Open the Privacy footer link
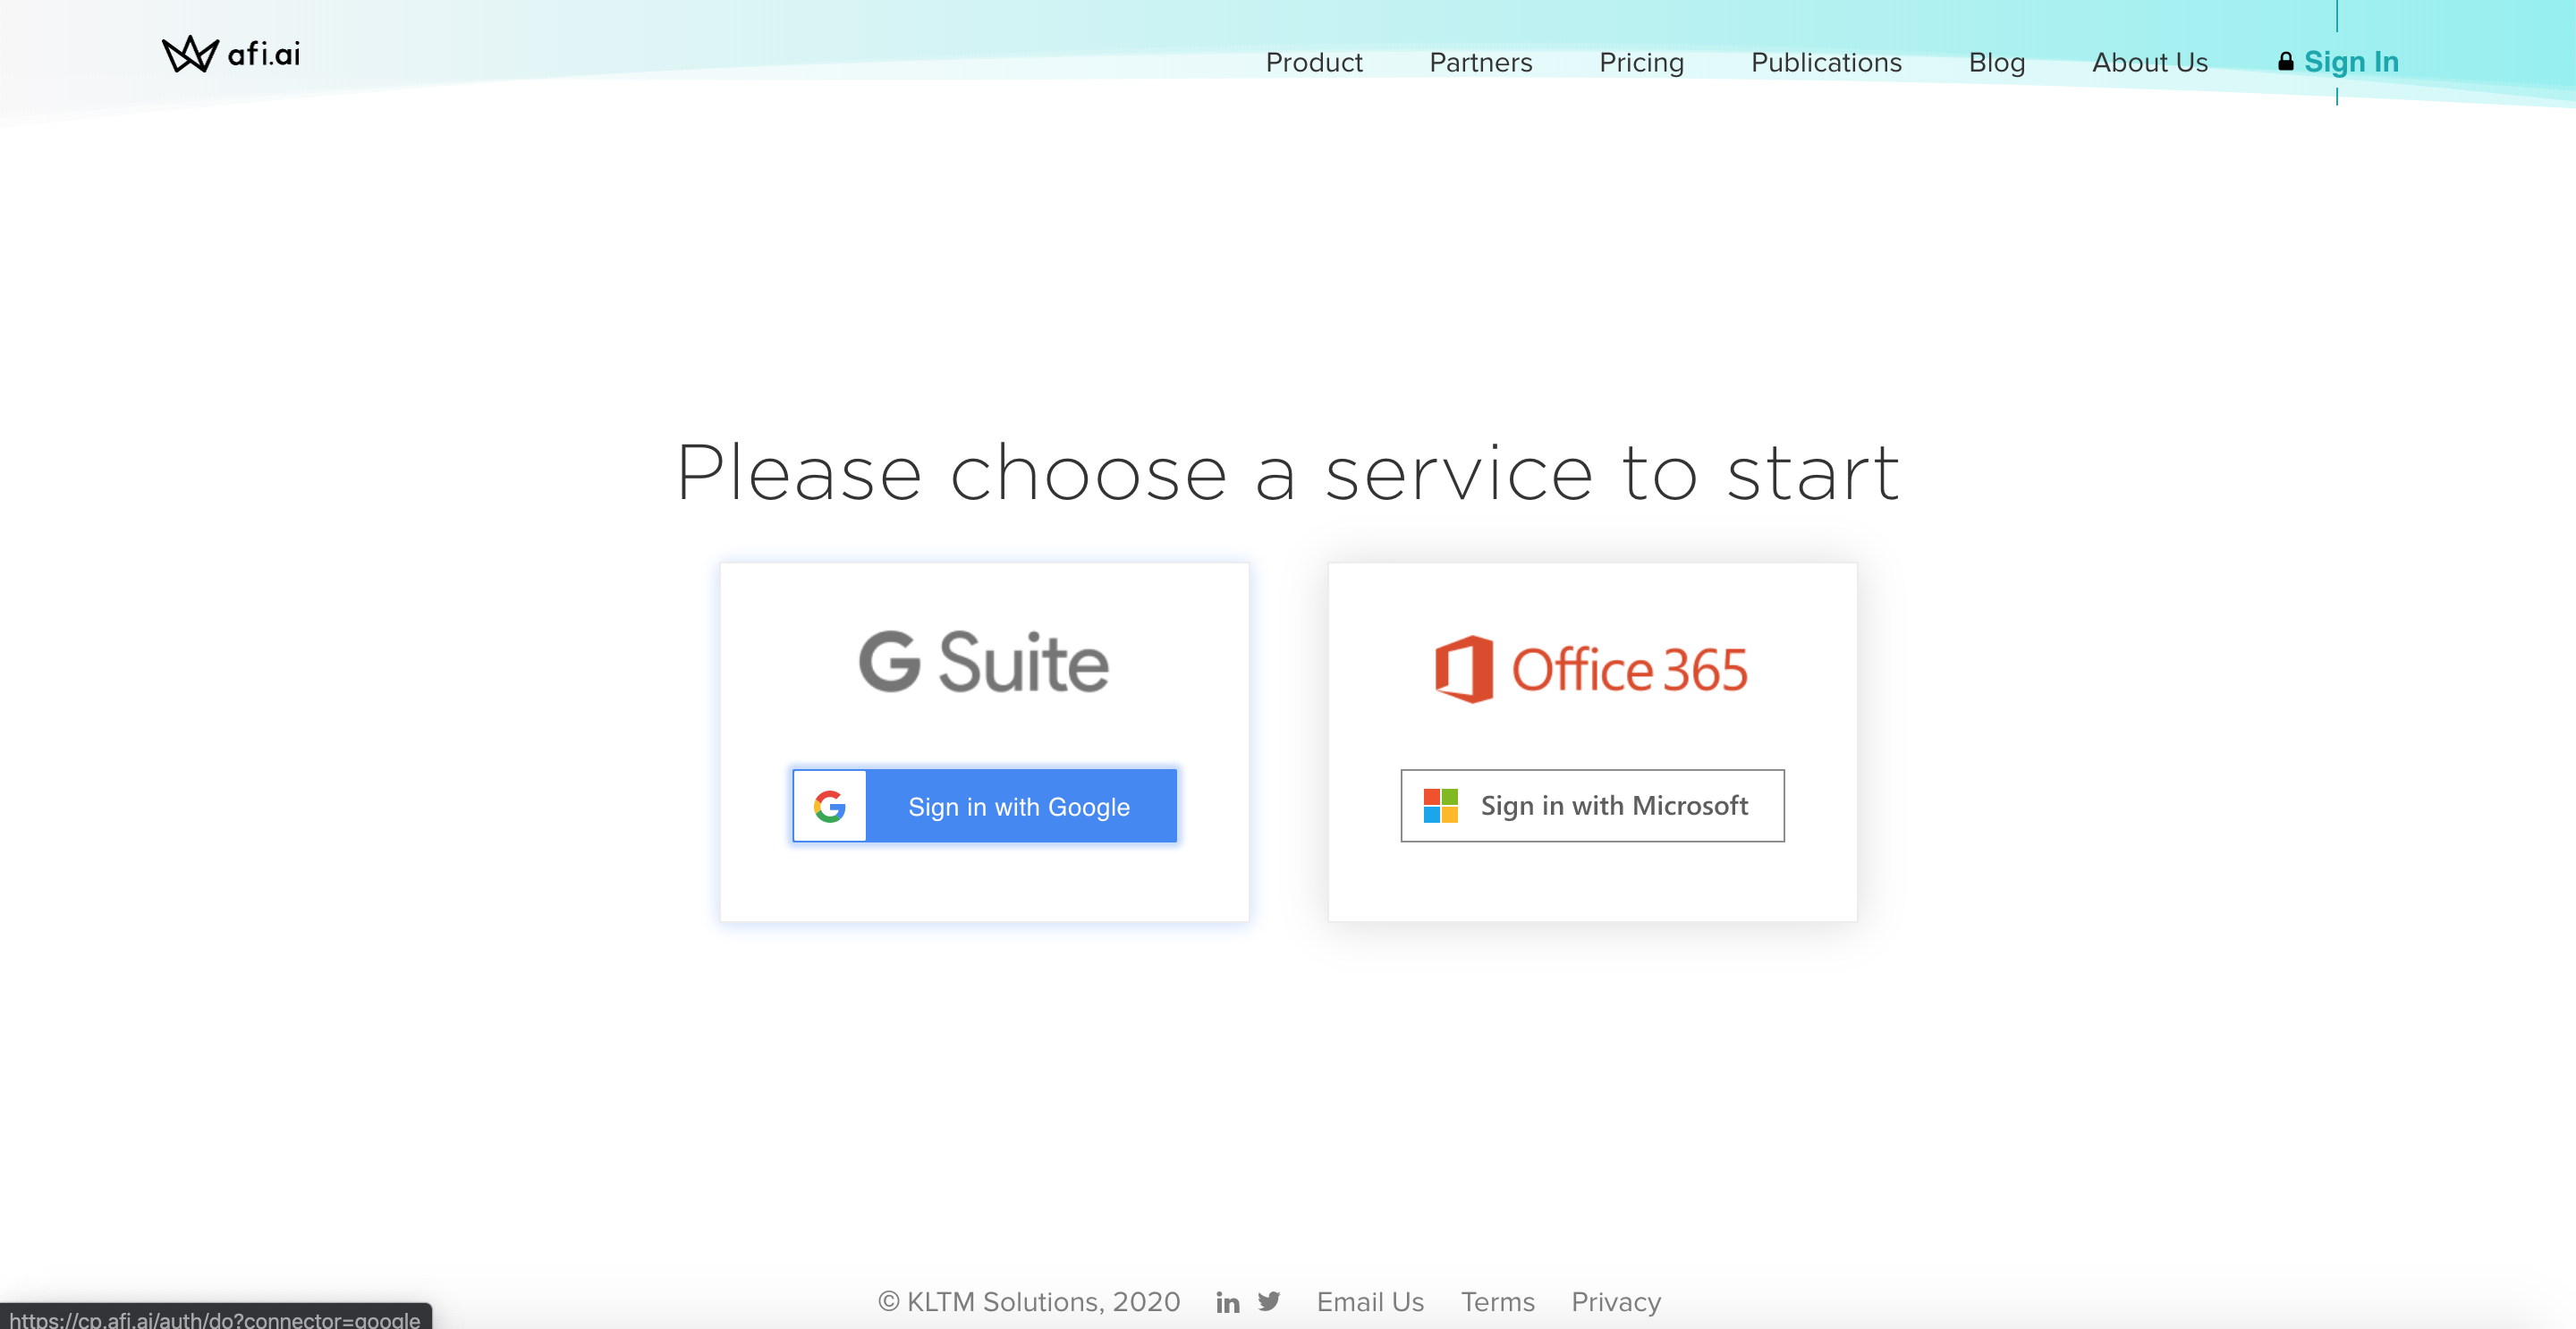 1615,1303
